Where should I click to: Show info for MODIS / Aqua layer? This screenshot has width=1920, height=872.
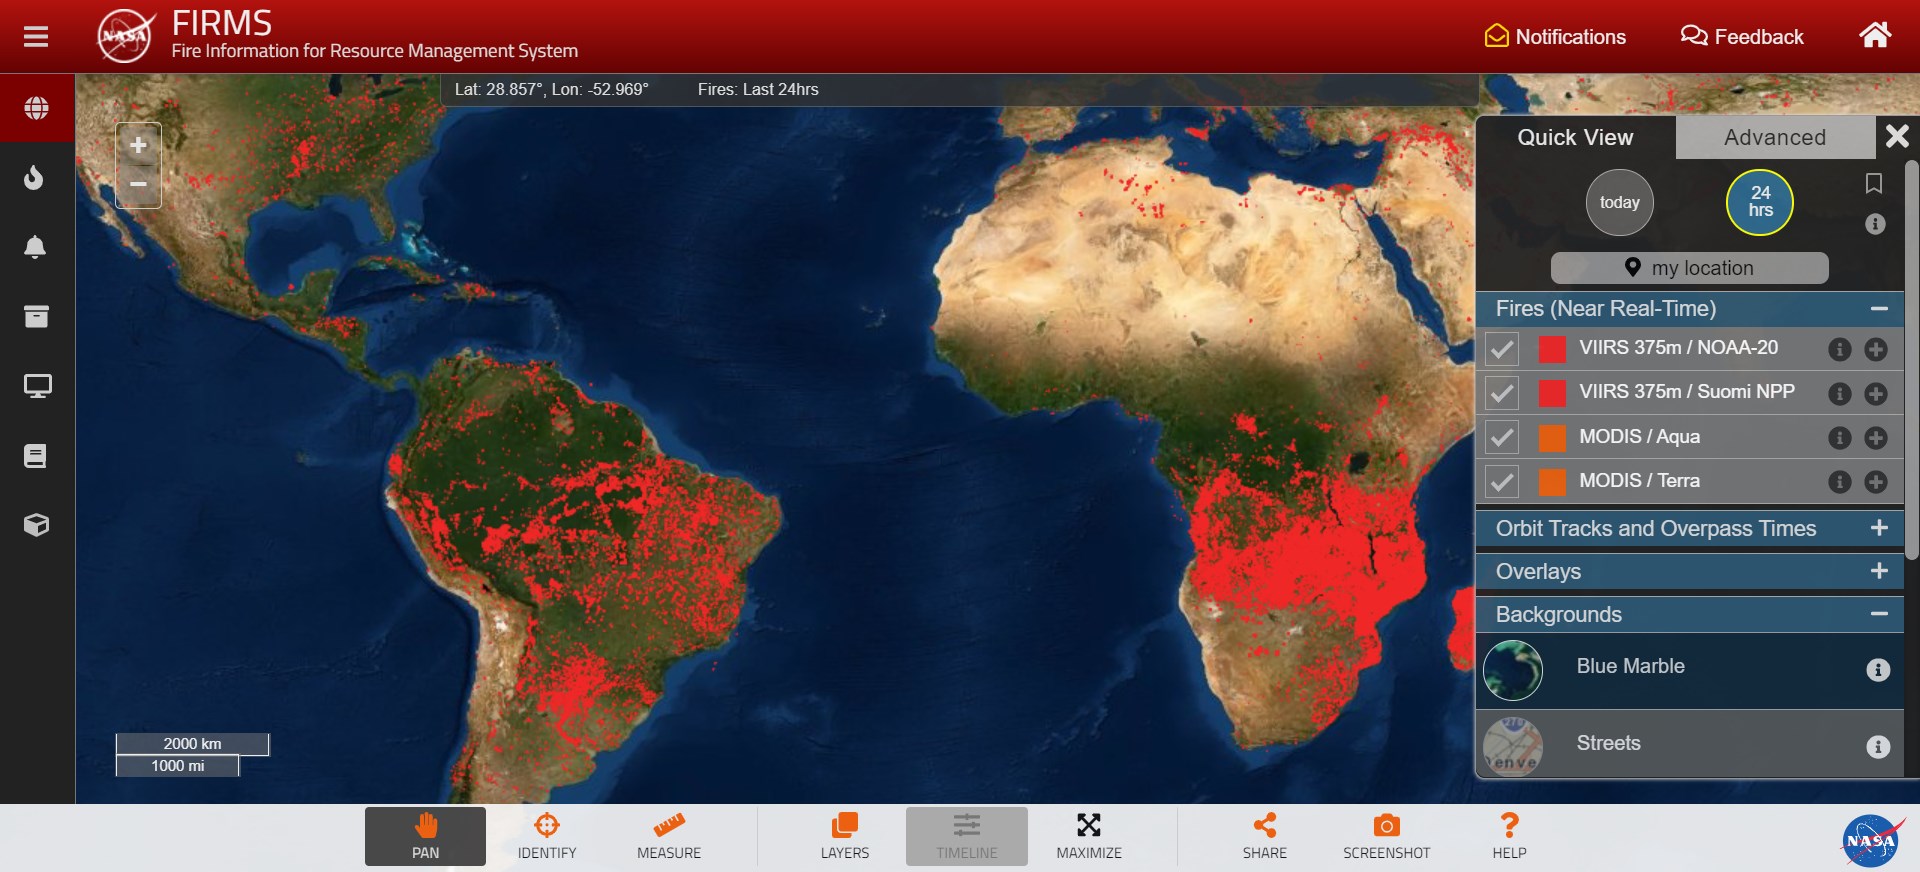pyautogui.click(x=1839, y=438)
